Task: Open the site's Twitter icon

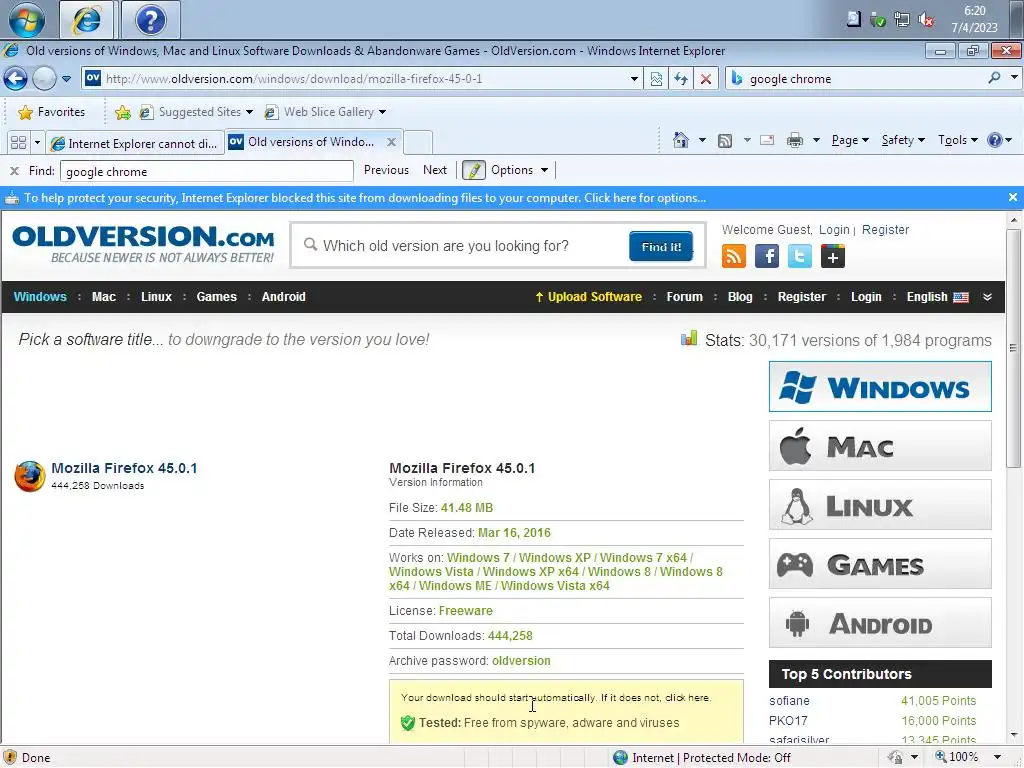Action: pyautogui.click(x=800, y=256)
